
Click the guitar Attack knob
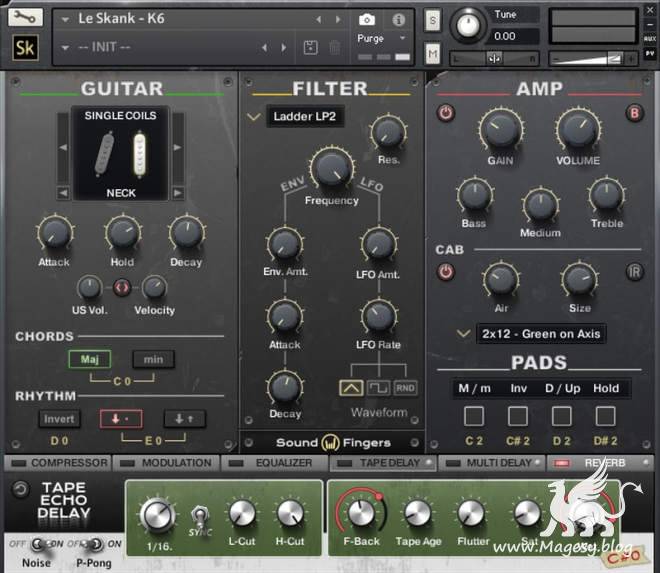click(x=55, y=234)
